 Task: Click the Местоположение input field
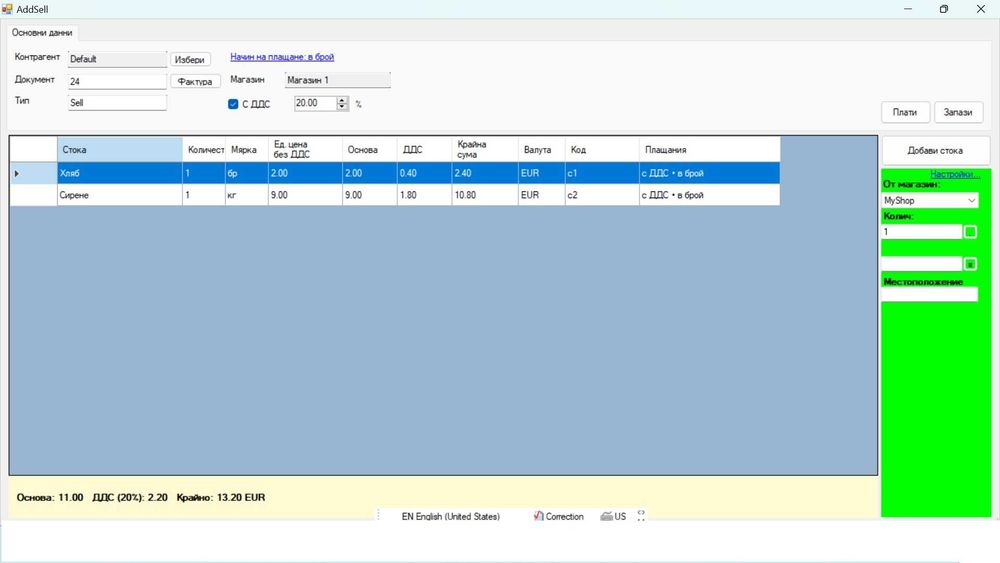930,294
